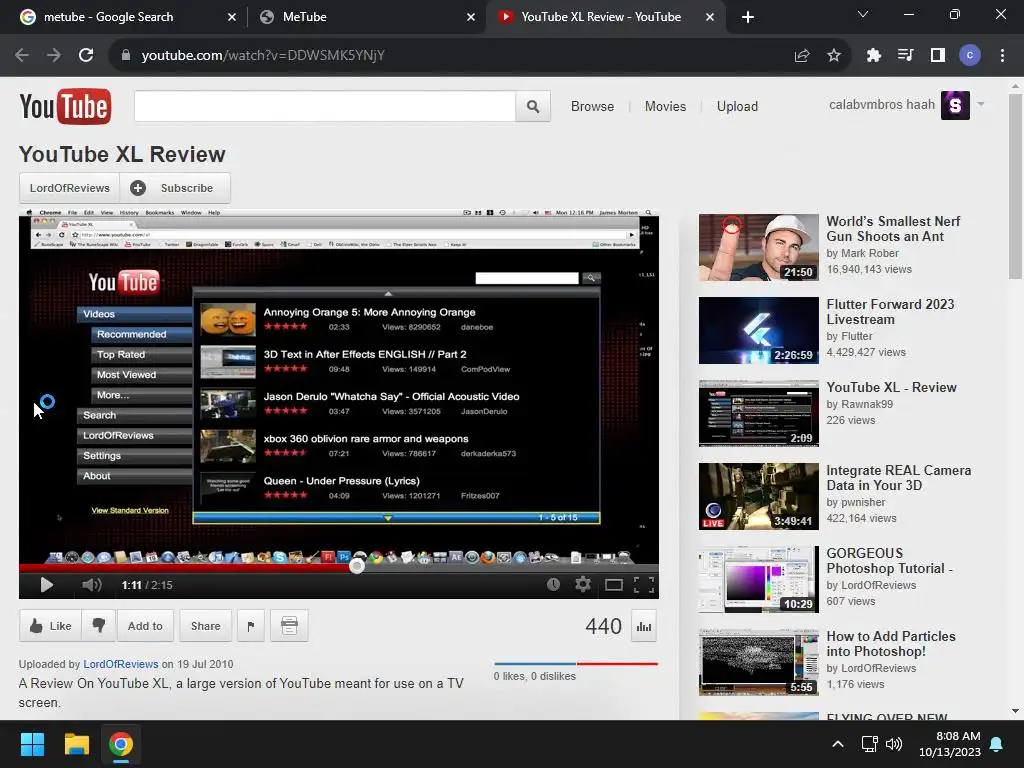Open the Chrome three-dot menu
The width and height of the screenshot is (1024, 768).
[x=1002, y=56]
